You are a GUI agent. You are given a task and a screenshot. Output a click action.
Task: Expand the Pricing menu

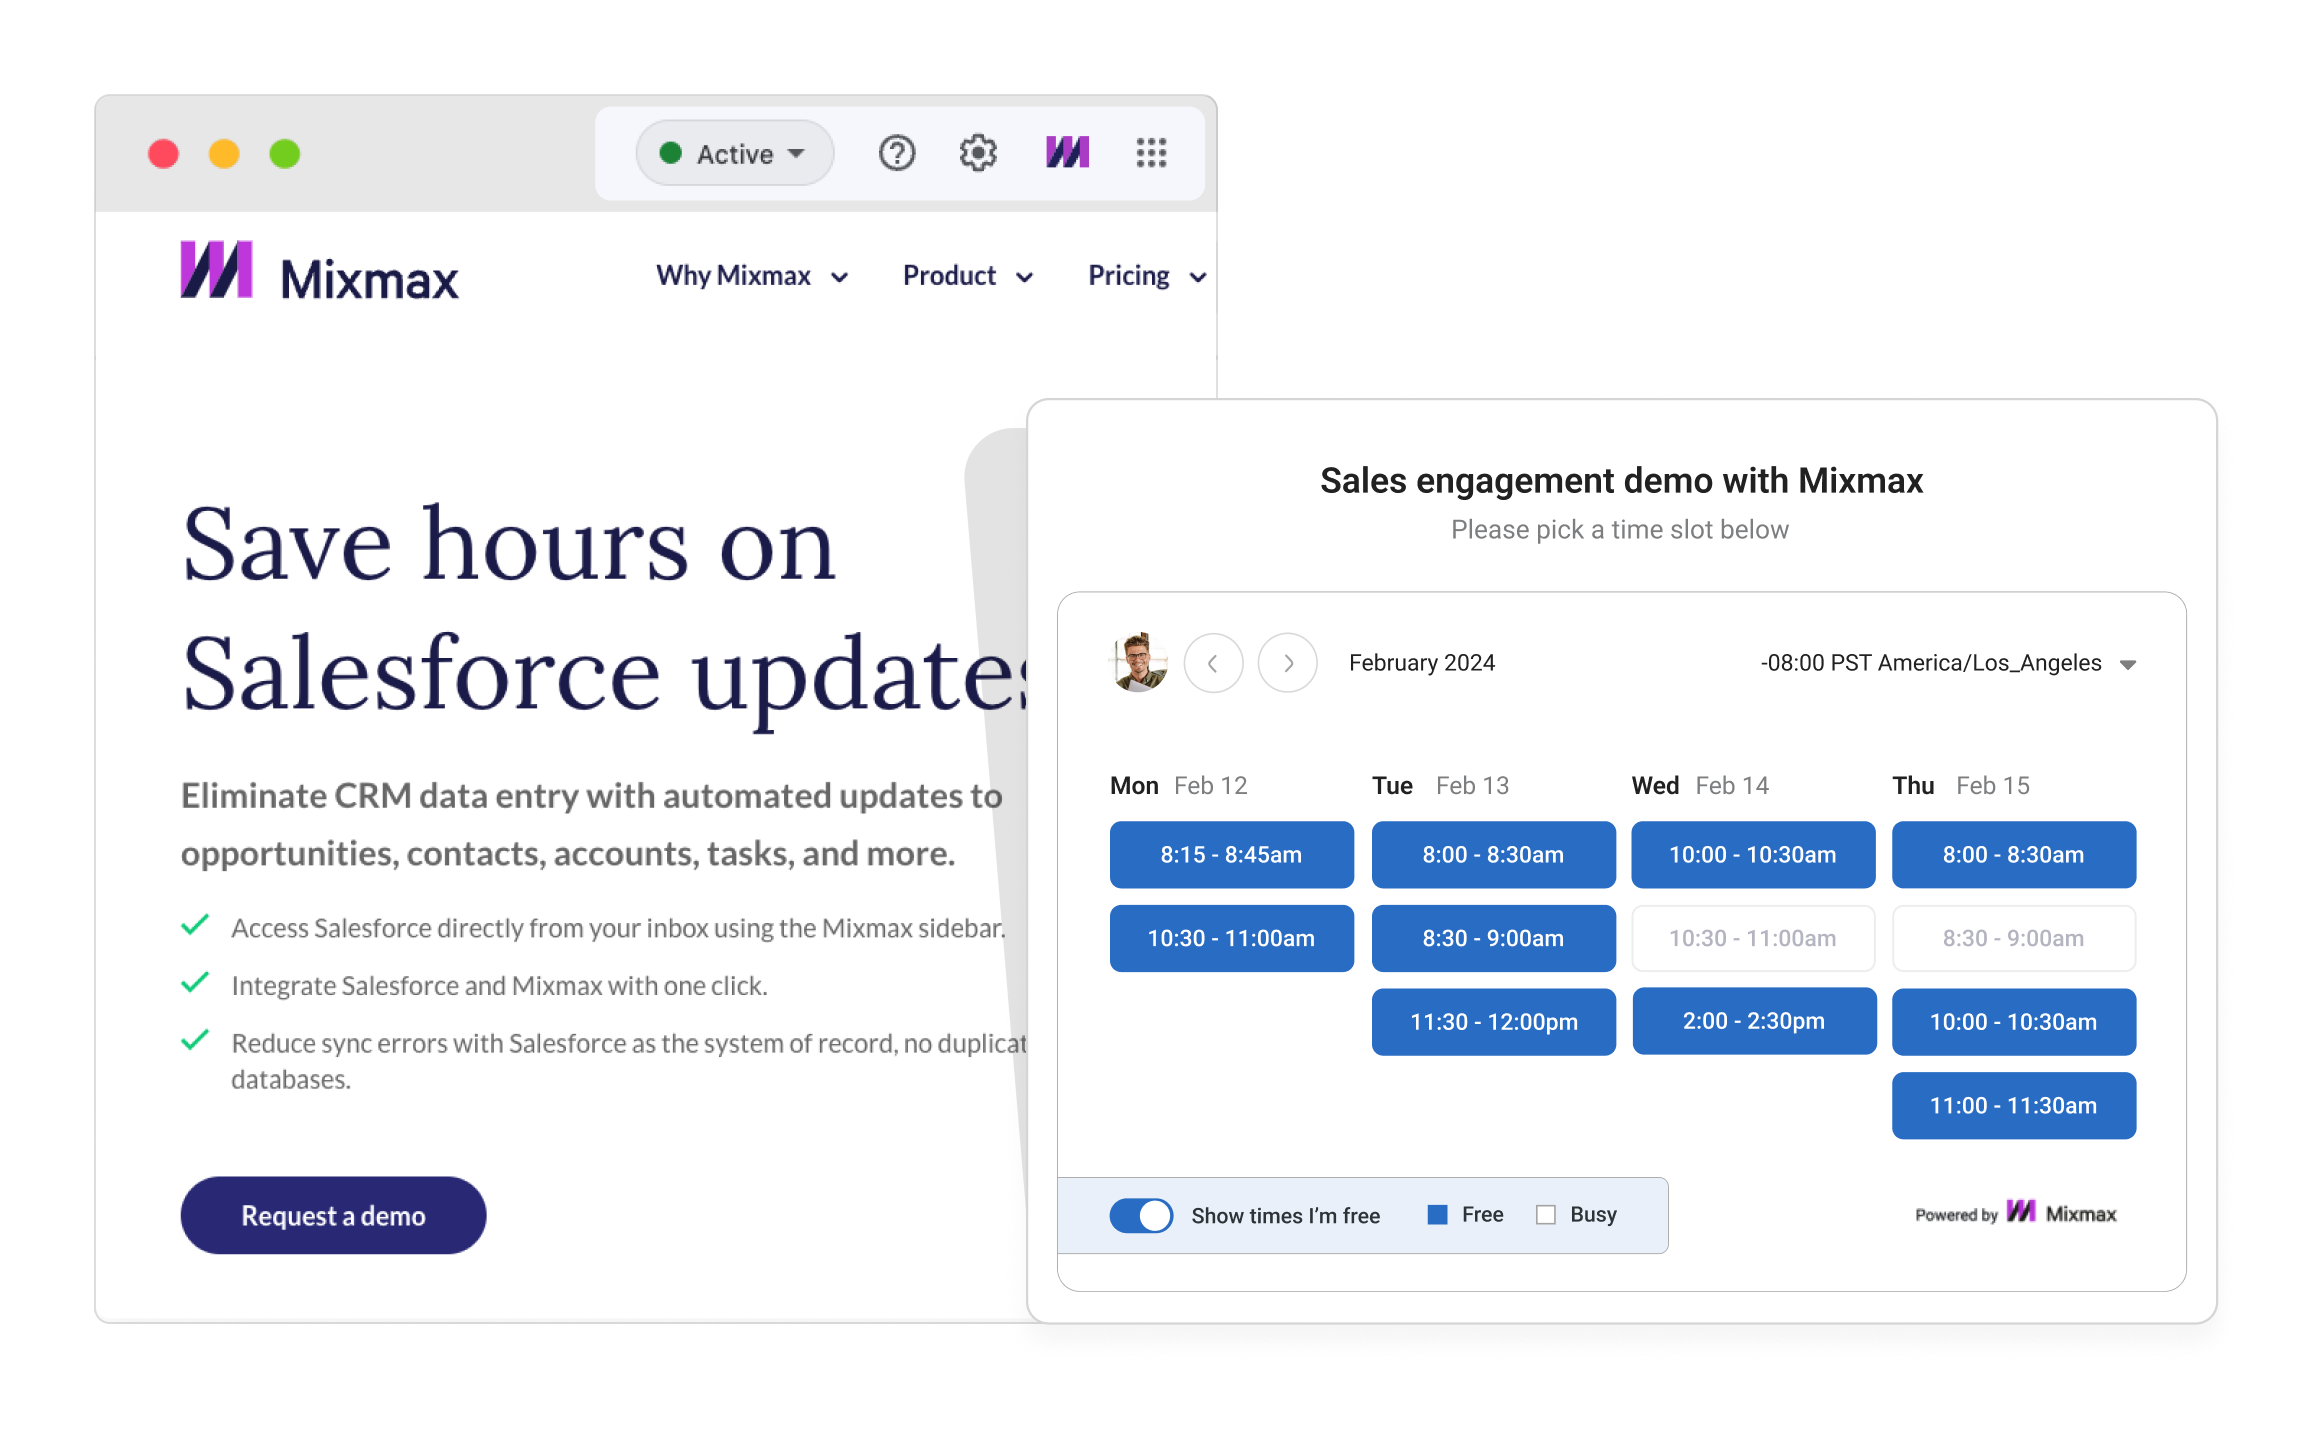point(1147,276)
